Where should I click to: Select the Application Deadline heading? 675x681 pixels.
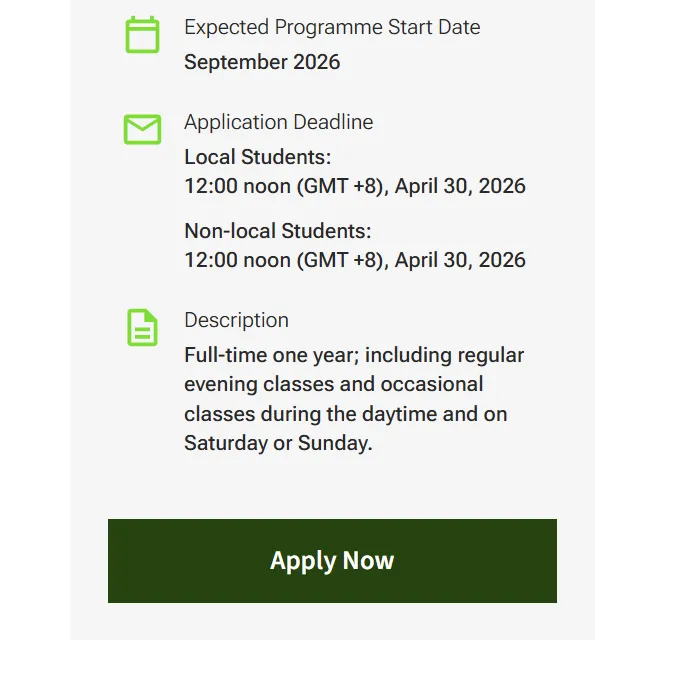[x=278, y=123]
